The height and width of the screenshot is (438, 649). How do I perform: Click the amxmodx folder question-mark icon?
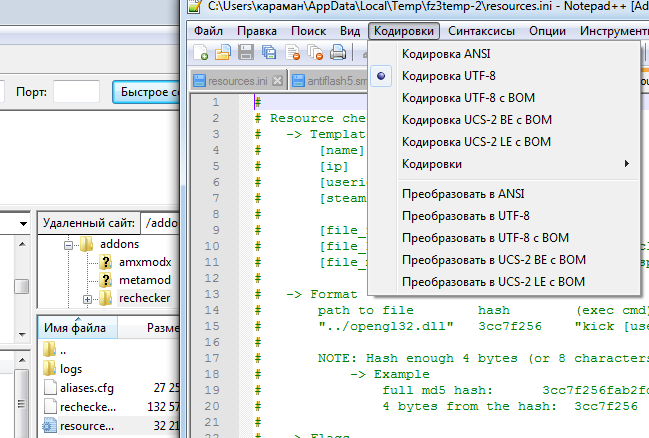106,262
